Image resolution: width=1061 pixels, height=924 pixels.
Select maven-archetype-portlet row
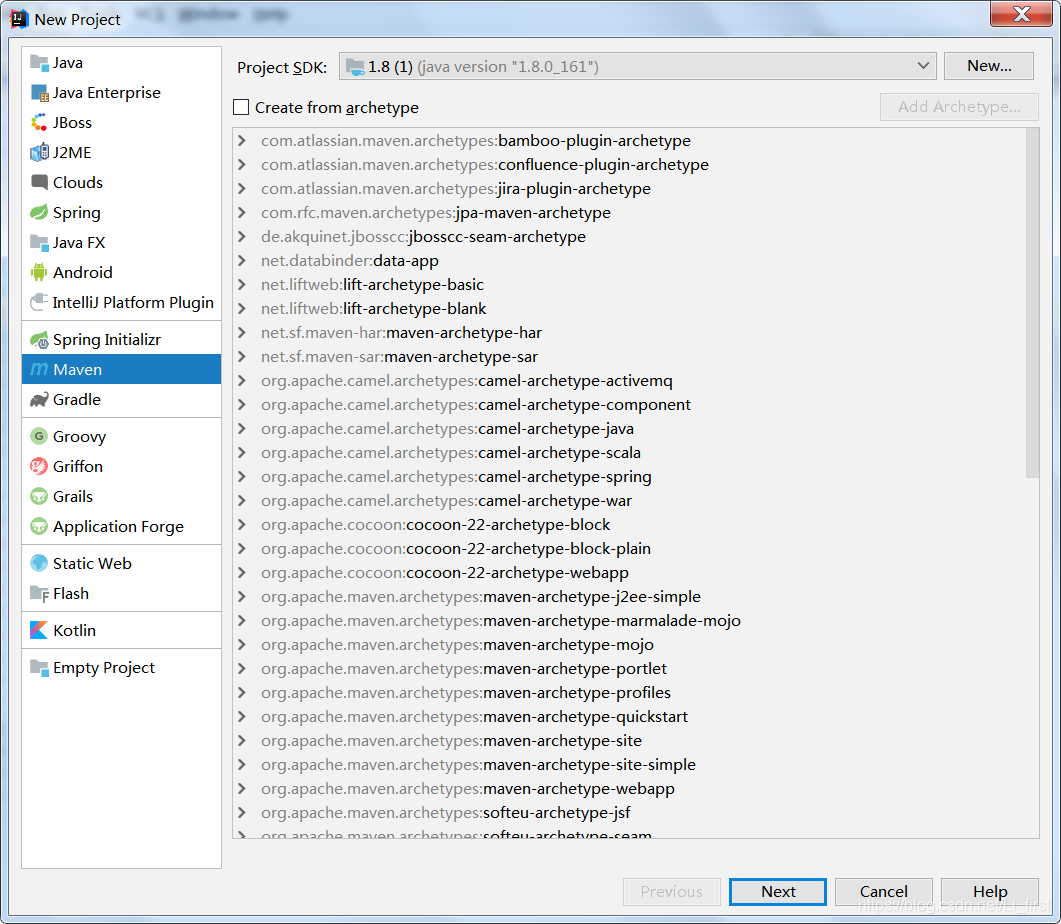click(629, 668)
